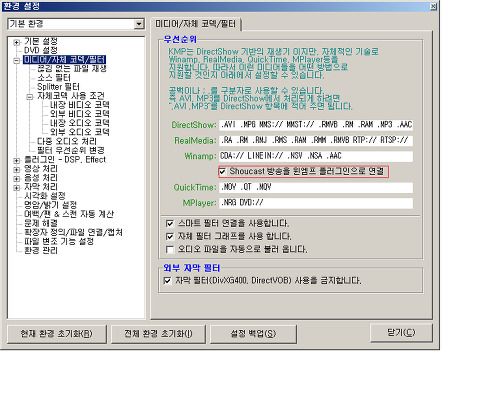Toggle 자막 필터 사용 금지 checkbox
Image resolution: width=500 pixels, height=399 pixels.
(167, 280)
